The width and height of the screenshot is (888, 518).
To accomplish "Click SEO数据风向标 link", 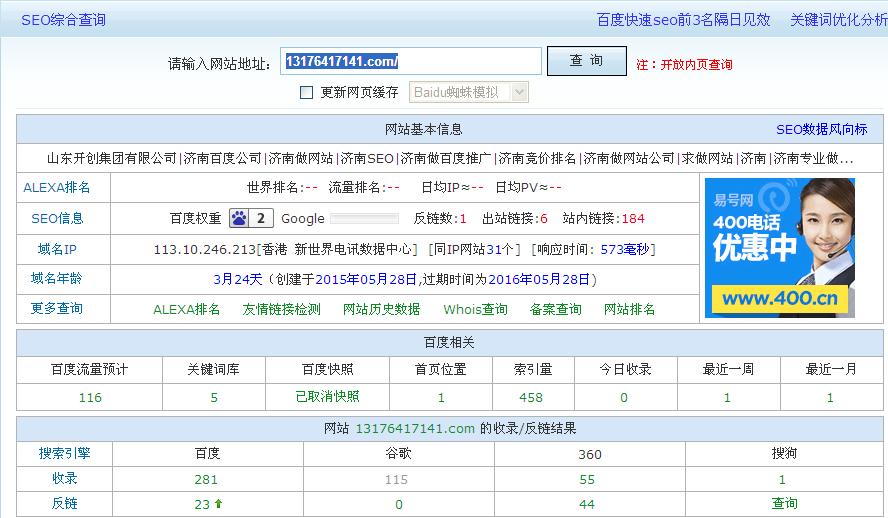I will coord(821,130).
